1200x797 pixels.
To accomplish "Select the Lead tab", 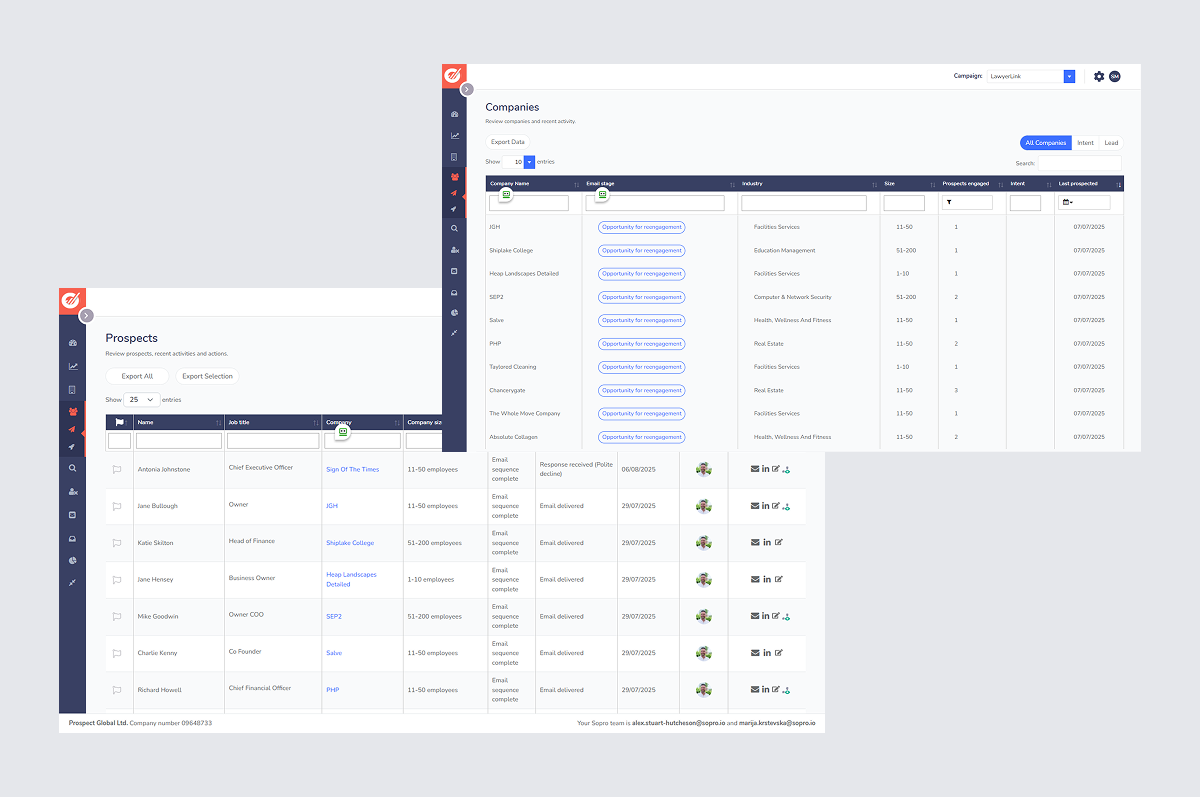I will click(1111, 143).
